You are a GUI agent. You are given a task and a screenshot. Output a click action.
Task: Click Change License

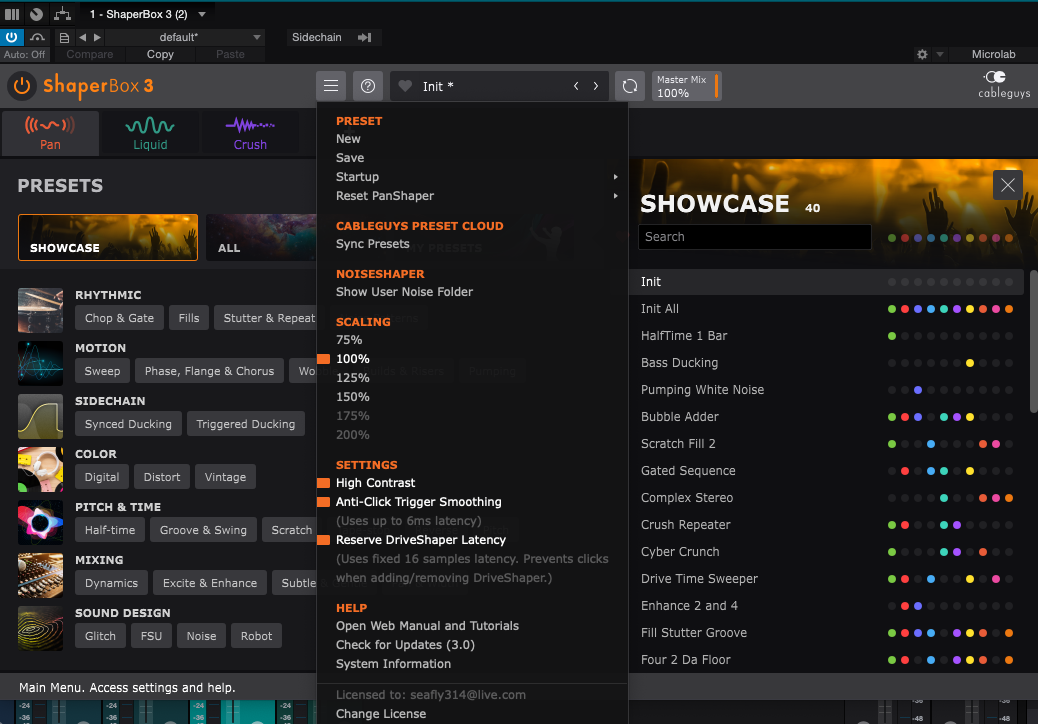point(381,714)
